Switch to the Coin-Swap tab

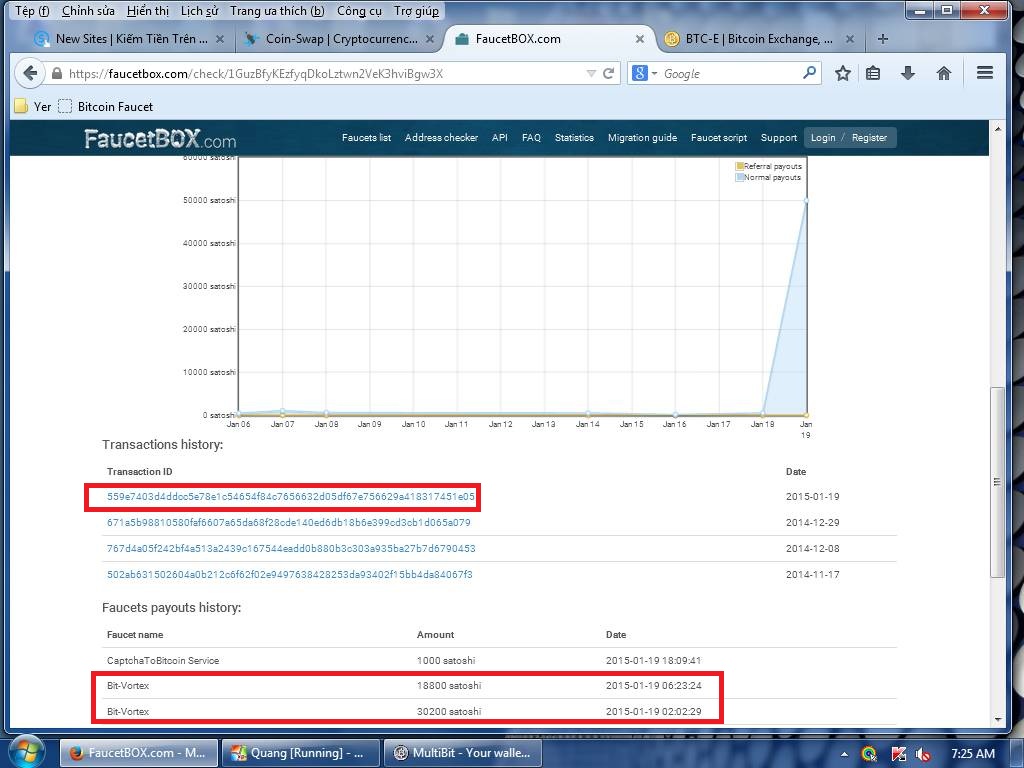tap(340, 39)
